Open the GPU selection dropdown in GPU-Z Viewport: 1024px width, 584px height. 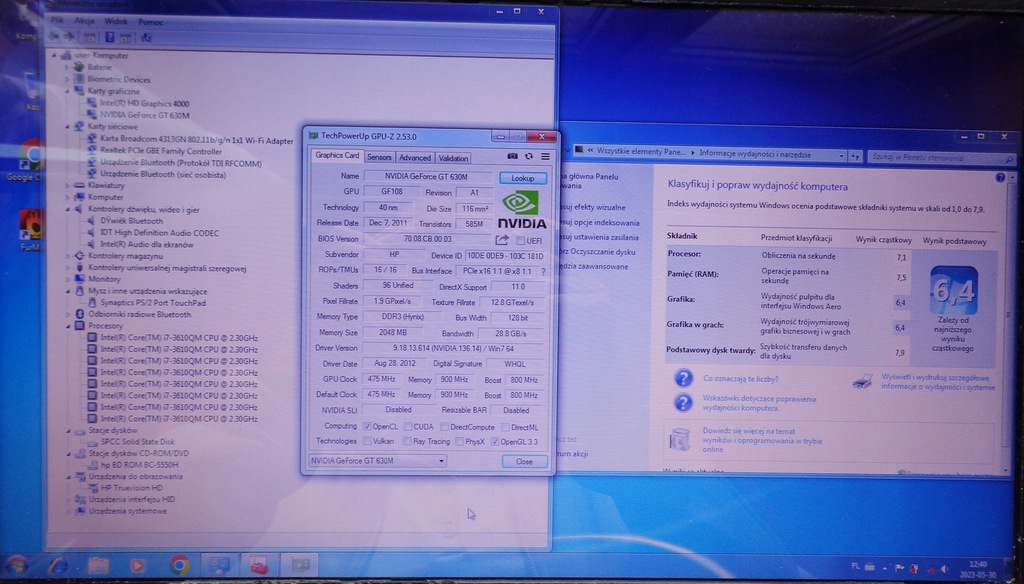377,461
